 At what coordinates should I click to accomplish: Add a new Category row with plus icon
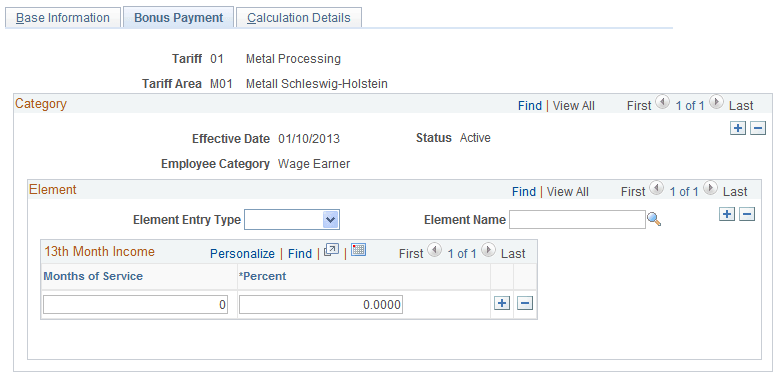(x=738, y=128)
